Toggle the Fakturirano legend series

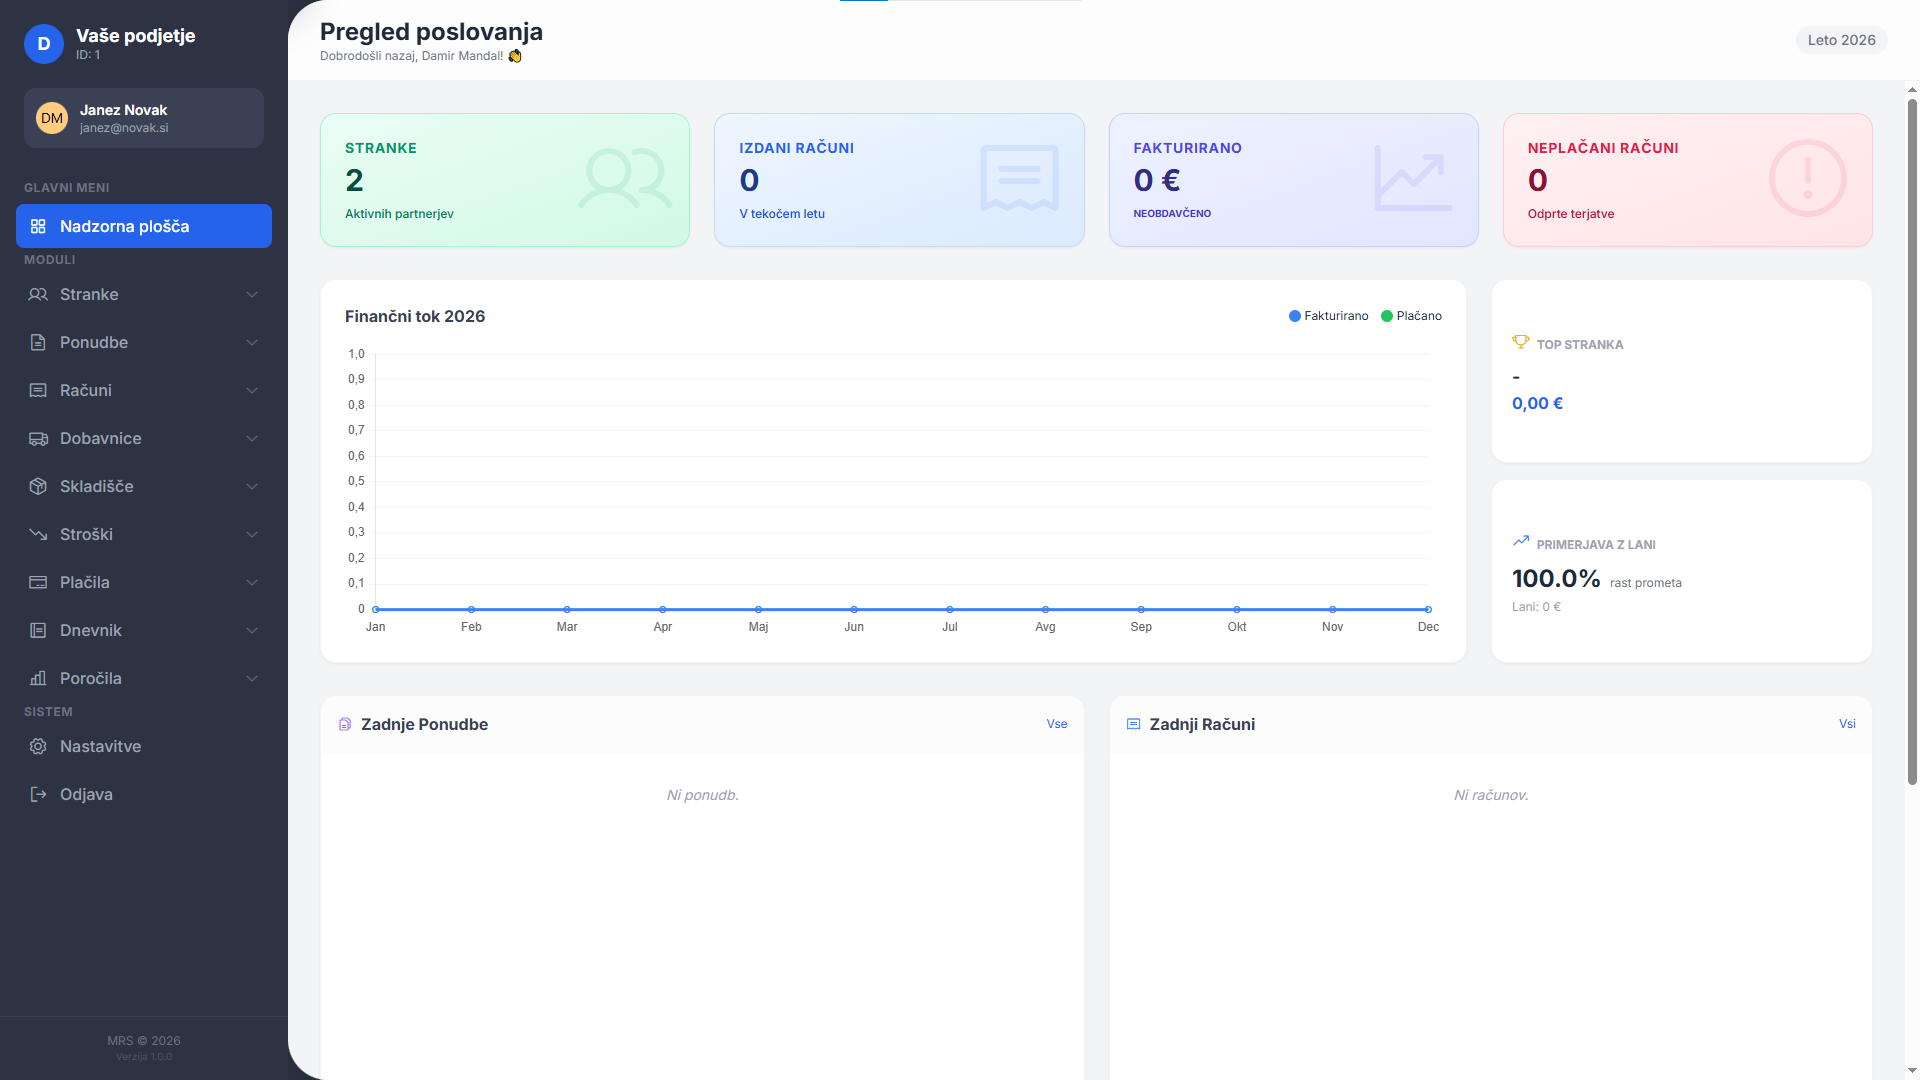pos(1328,316)
